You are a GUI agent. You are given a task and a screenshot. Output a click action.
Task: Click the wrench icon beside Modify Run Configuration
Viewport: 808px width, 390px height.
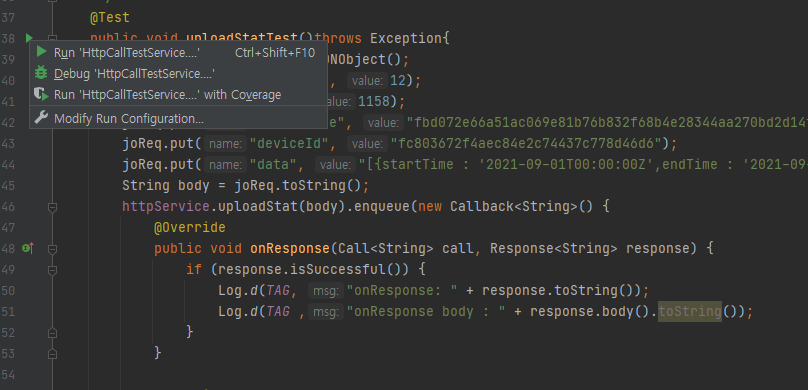(x=41, y=118)
